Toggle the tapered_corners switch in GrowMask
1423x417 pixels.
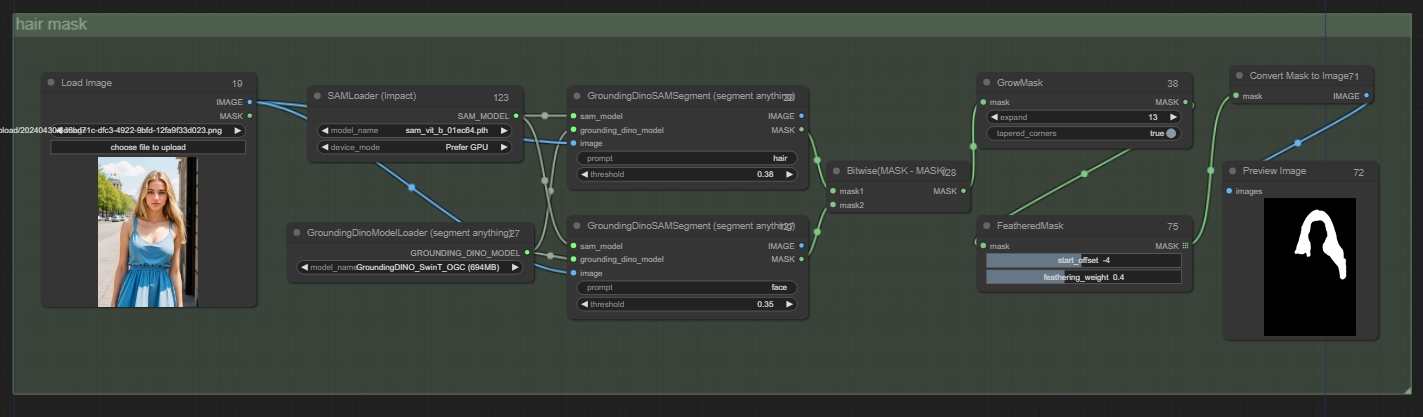[x=1170, y=133]
